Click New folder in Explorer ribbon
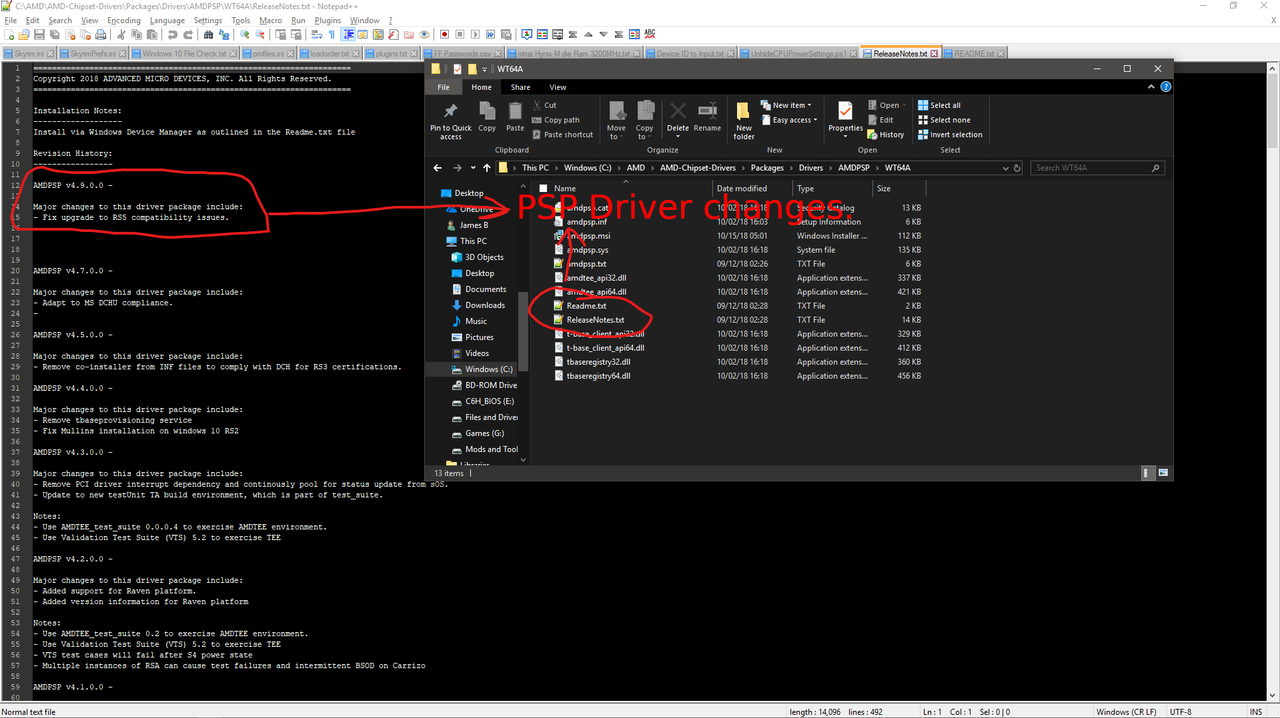Image resolution: width=1280 pixels, height=718 pixels. tap(744, 120)
